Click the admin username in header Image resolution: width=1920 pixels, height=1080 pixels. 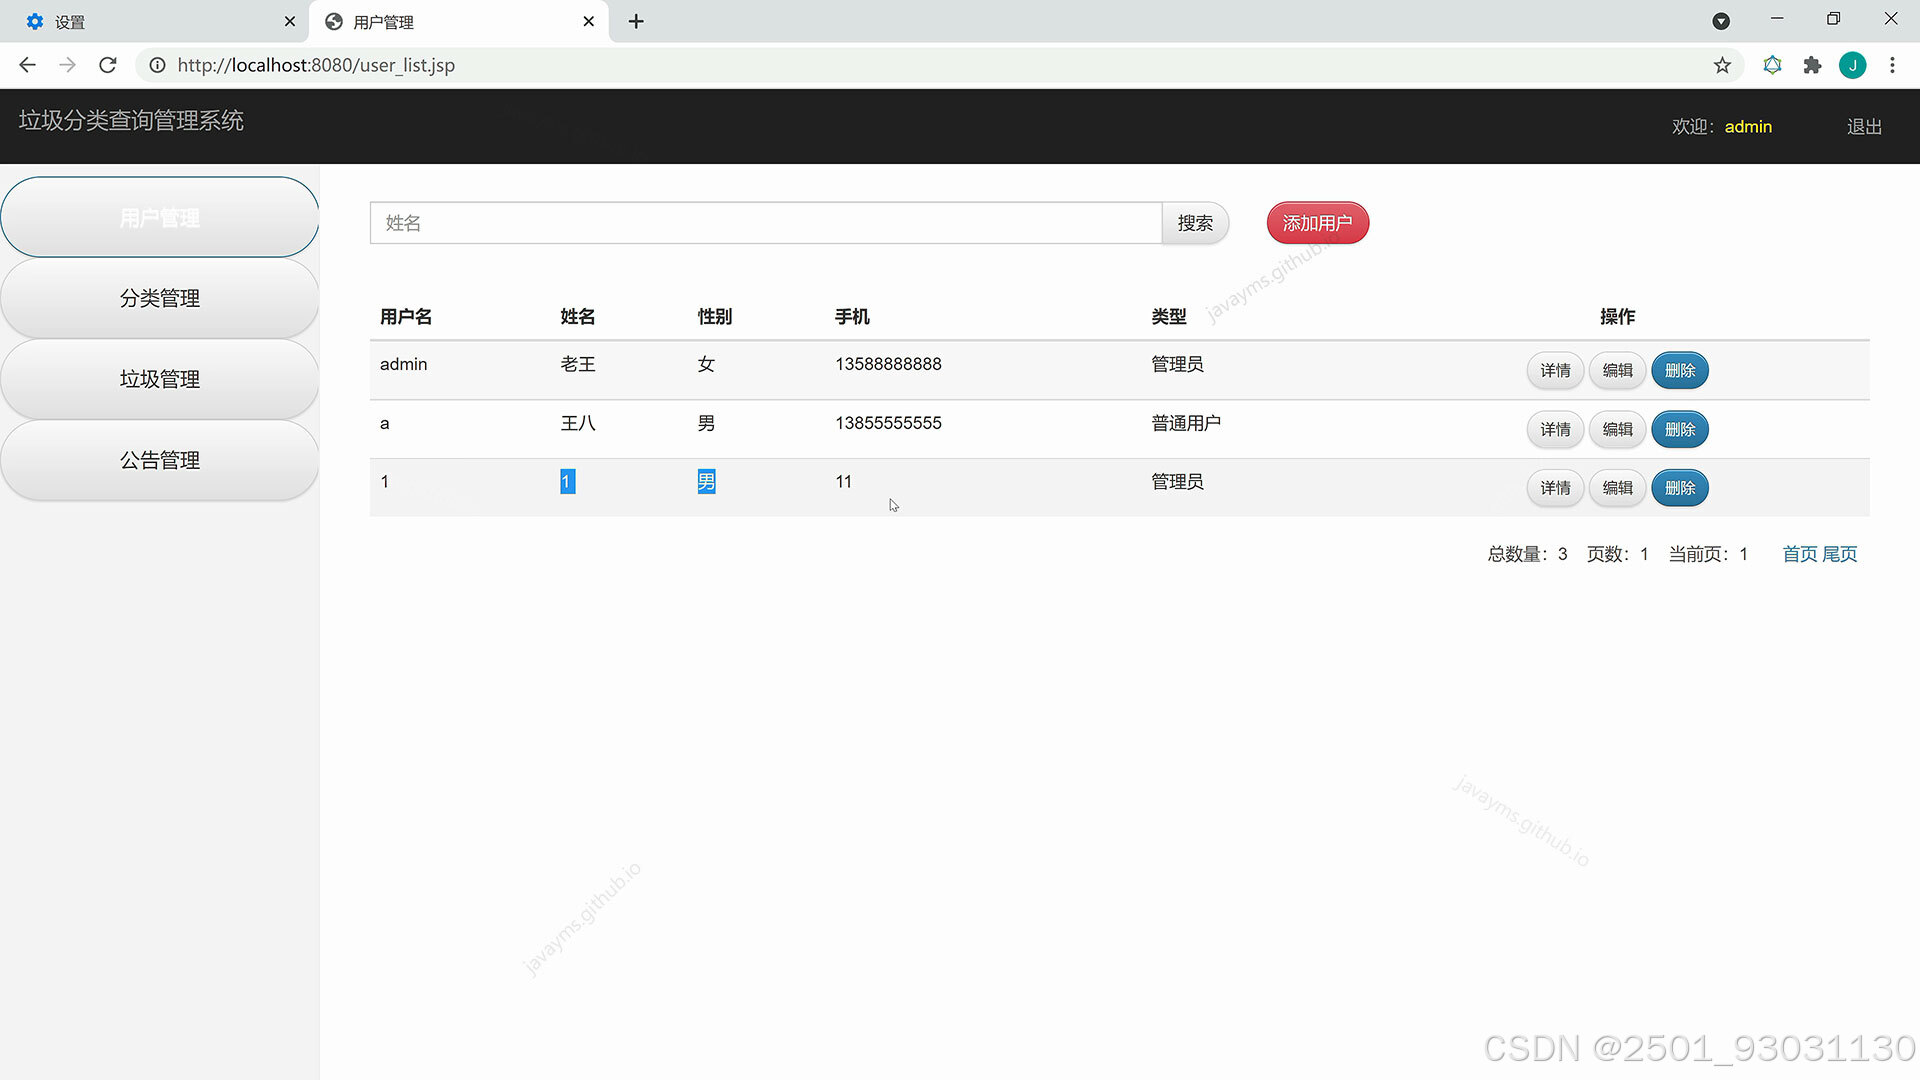click(x=1748, y=127)
